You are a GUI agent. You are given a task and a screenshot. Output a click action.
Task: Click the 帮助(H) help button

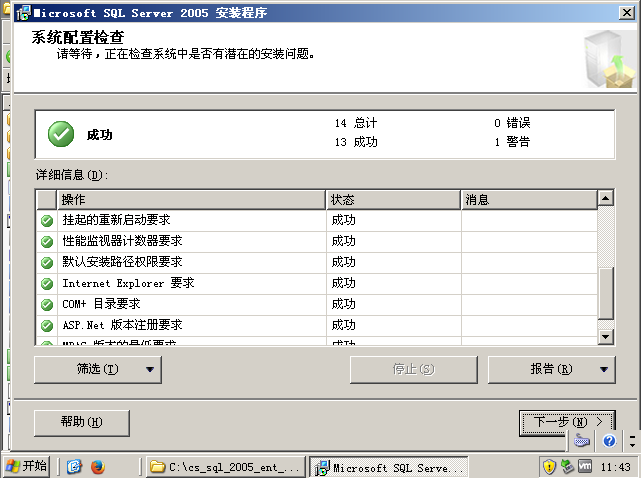click(82, 422)
